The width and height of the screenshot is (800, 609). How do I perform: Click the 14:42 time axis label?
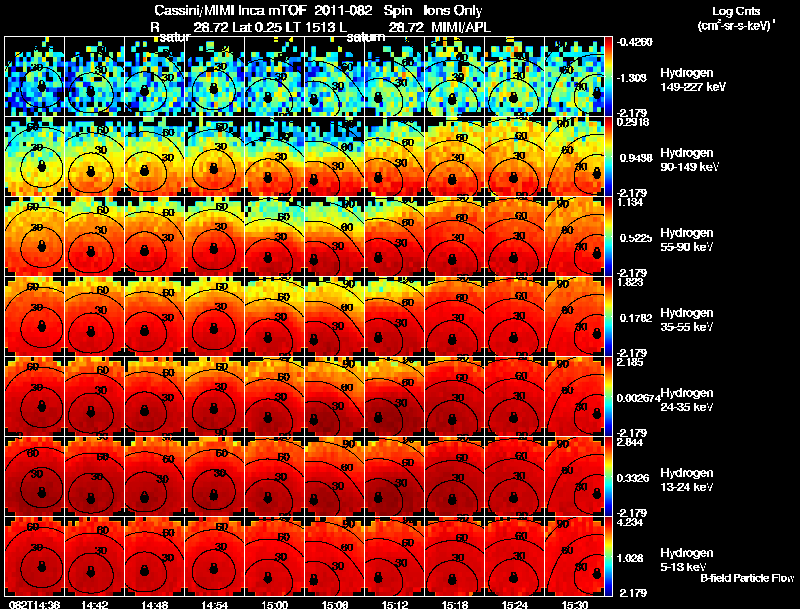(94, 604)
